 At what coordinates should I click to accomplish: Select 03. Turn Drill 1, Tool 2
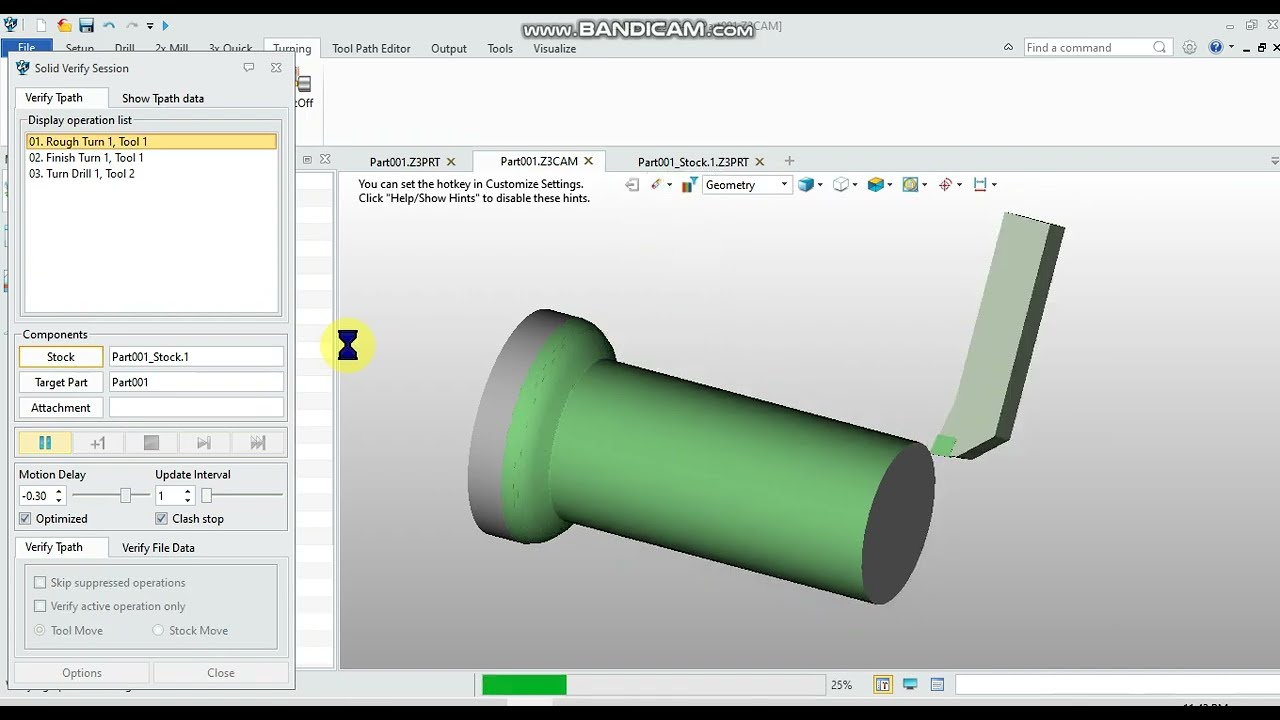[150, 174]
